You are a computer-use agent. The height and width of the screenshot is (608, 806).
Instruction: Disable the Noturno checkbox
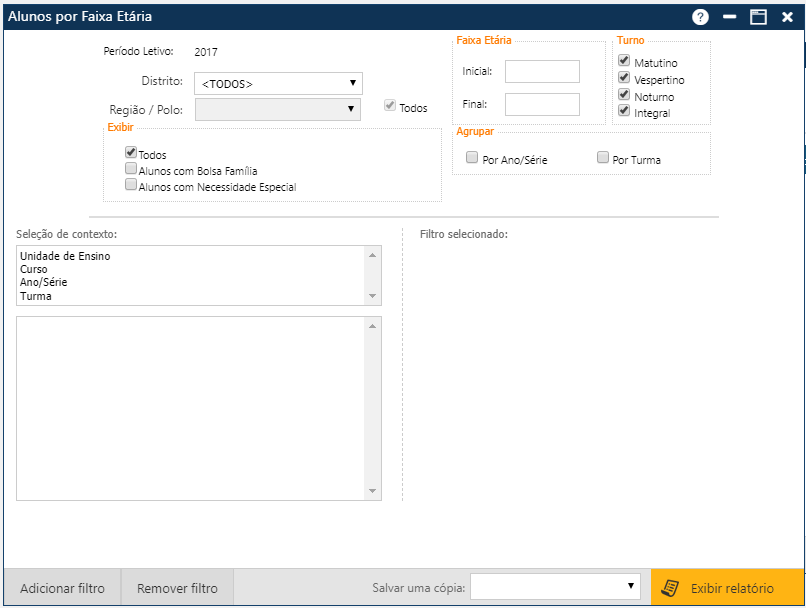click(x=624, y=95)
